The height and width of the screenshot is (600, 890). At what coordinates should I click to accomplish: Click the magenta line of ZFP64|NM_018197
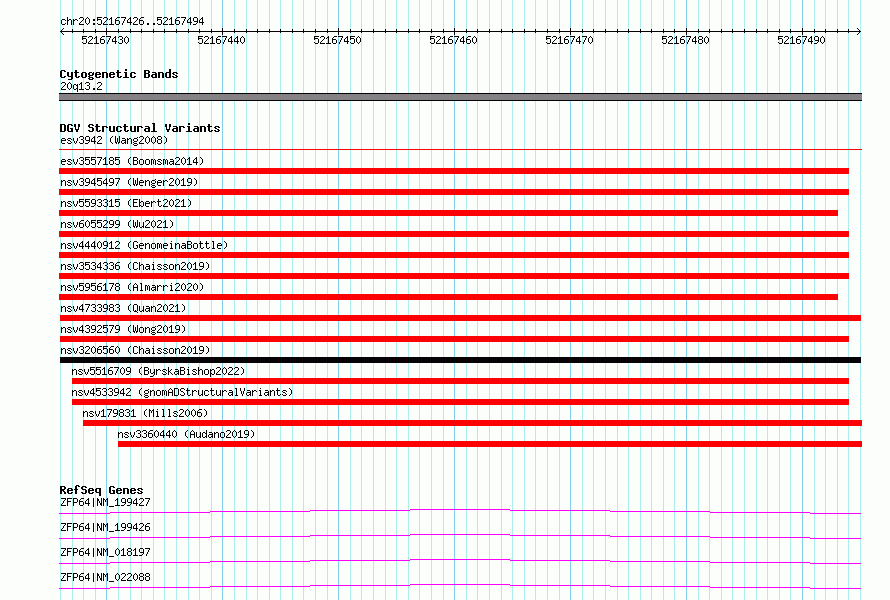point(460,561)
